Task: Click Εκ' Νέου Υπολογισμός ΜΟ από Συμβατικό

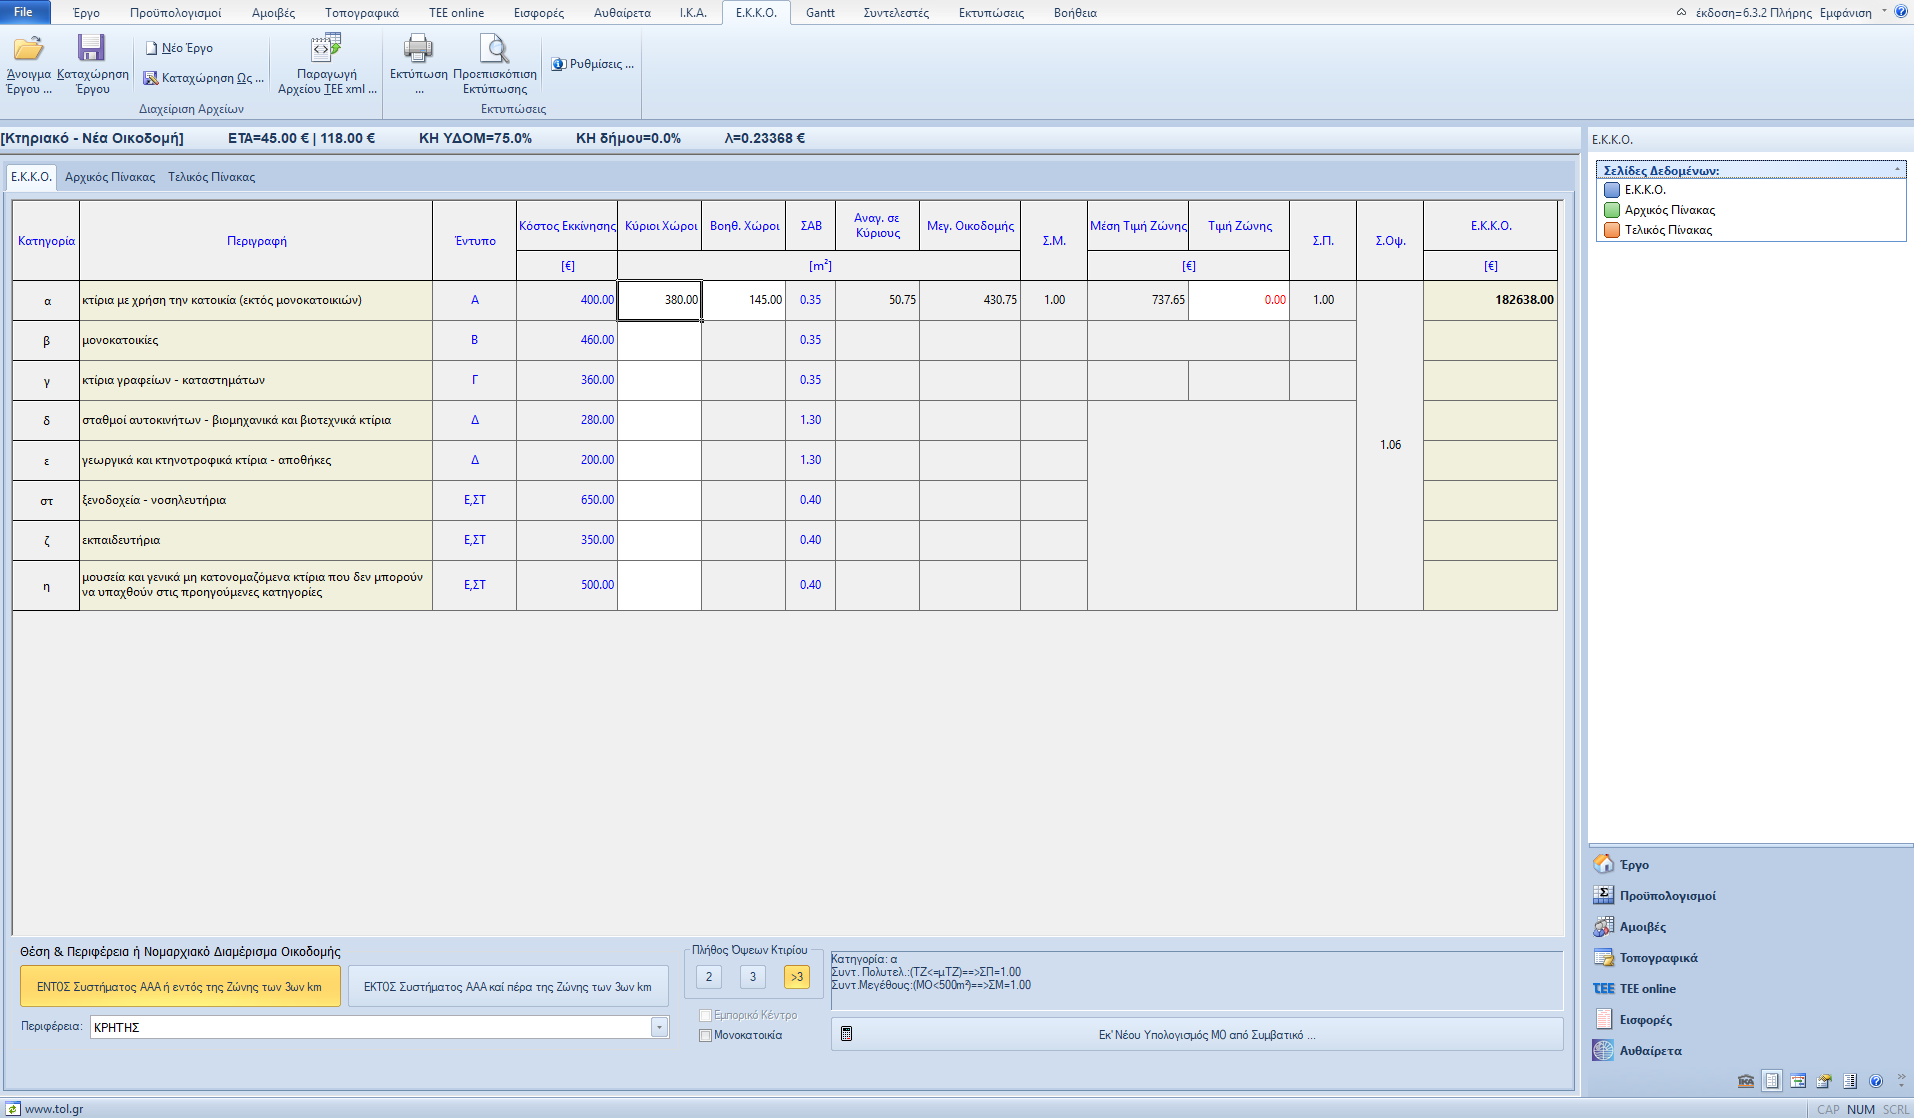Action: point(1206,1035)
